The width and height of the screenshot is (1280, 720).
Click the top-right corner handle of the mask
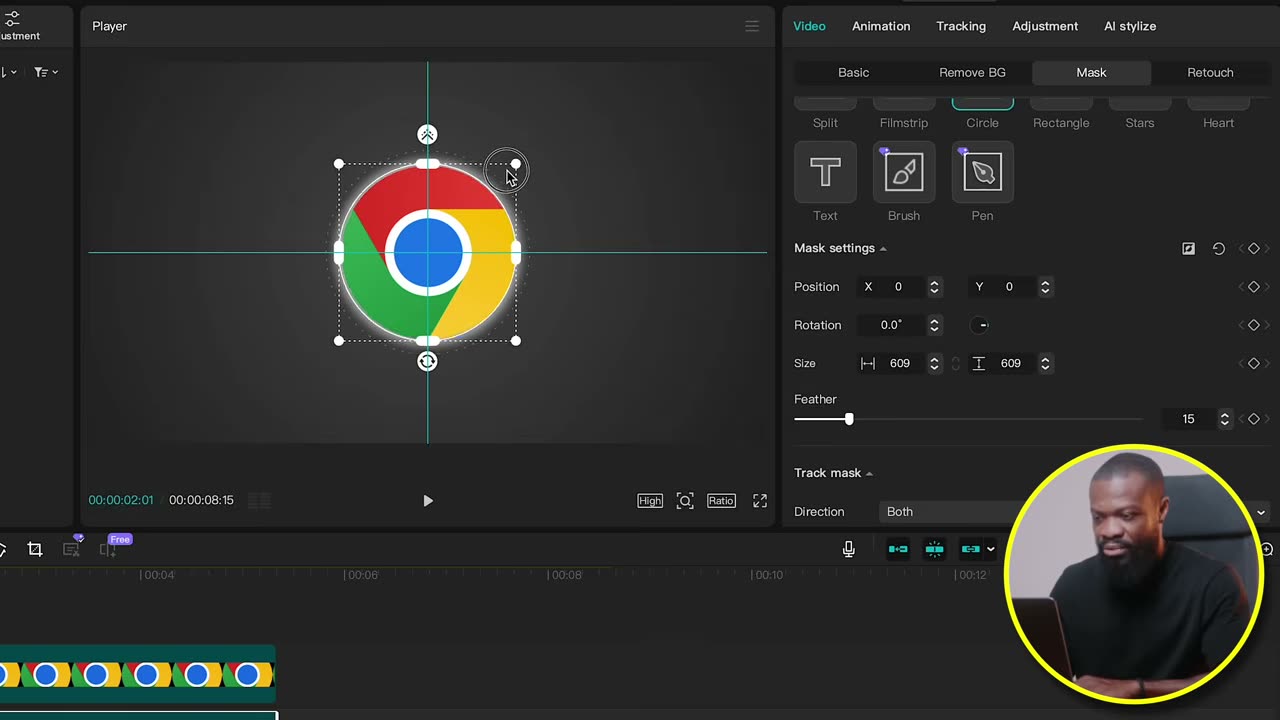click(516, 164)
